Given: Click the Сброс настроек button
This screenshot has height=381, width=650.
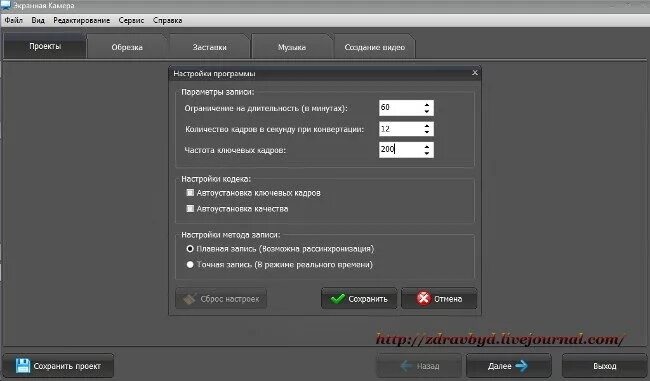Looking at the screenshot, I should pos(221,298).
